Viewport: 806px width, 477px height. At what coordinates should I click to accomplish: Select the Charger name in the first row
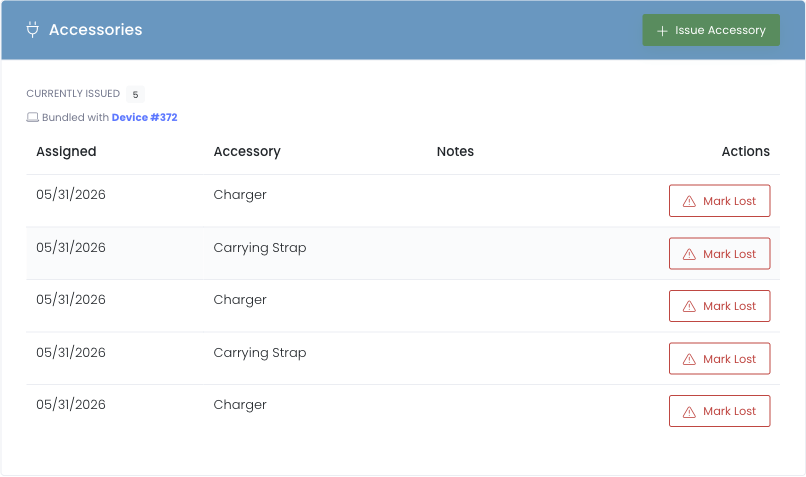tap(240, 195)
